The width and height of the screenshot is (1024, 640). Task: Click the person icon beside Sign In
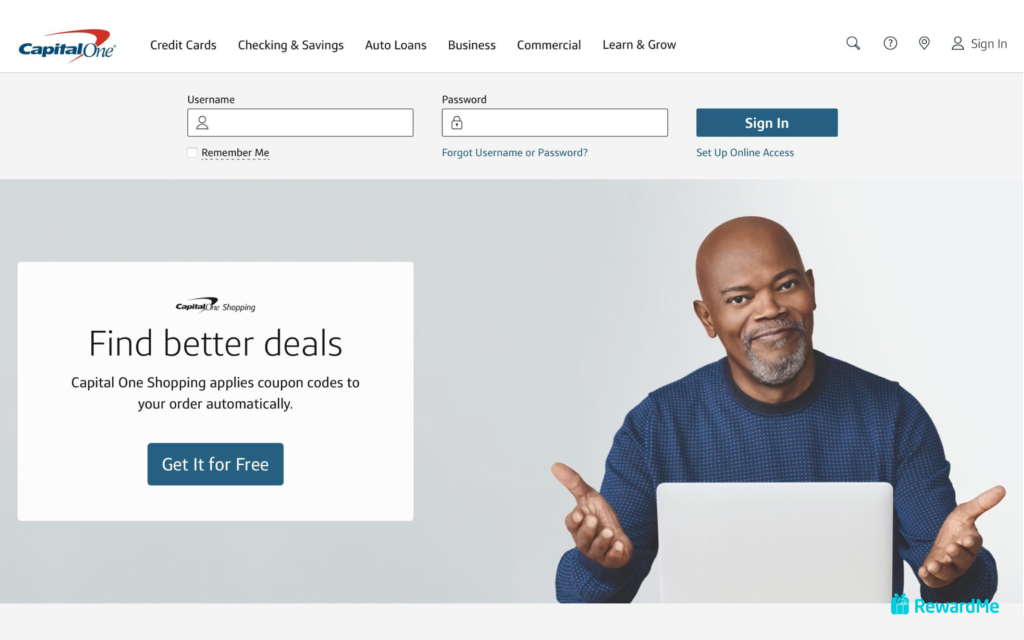coord(957,43)
